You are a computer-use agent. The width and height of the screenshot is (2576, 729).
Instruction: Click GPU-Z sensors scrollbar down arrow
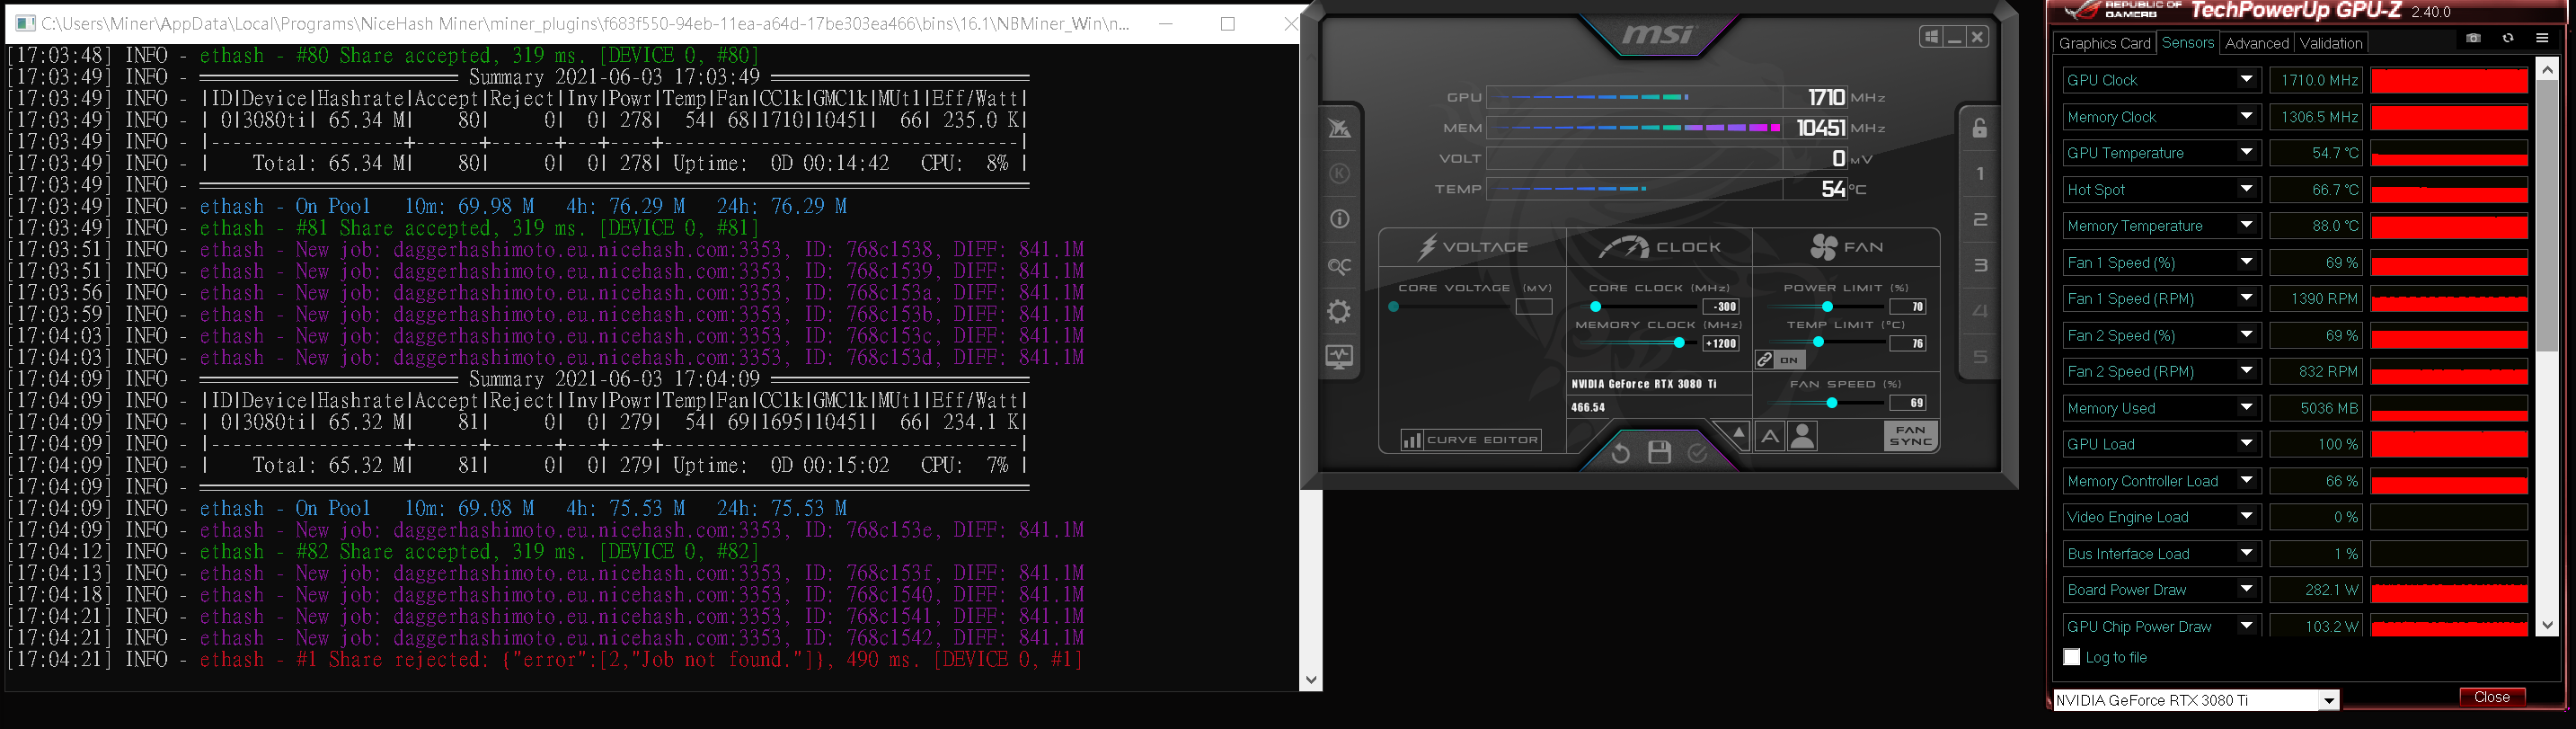coord(2547,625)
